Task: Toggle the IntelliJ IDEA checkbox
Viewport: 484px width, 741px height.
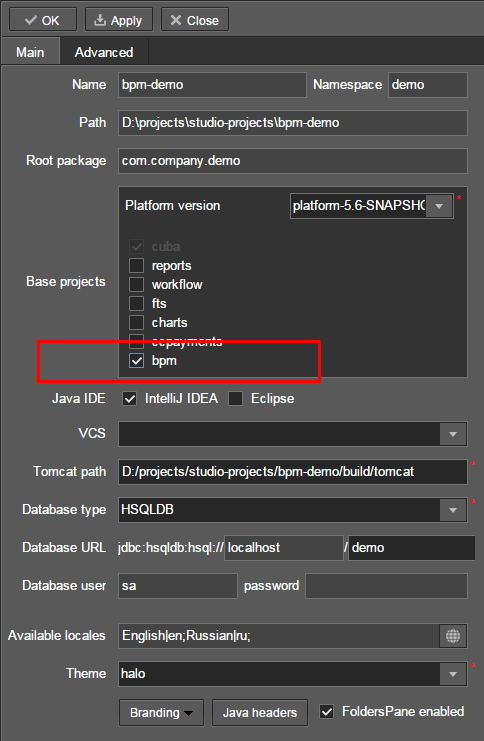Action: click(130, 398)
